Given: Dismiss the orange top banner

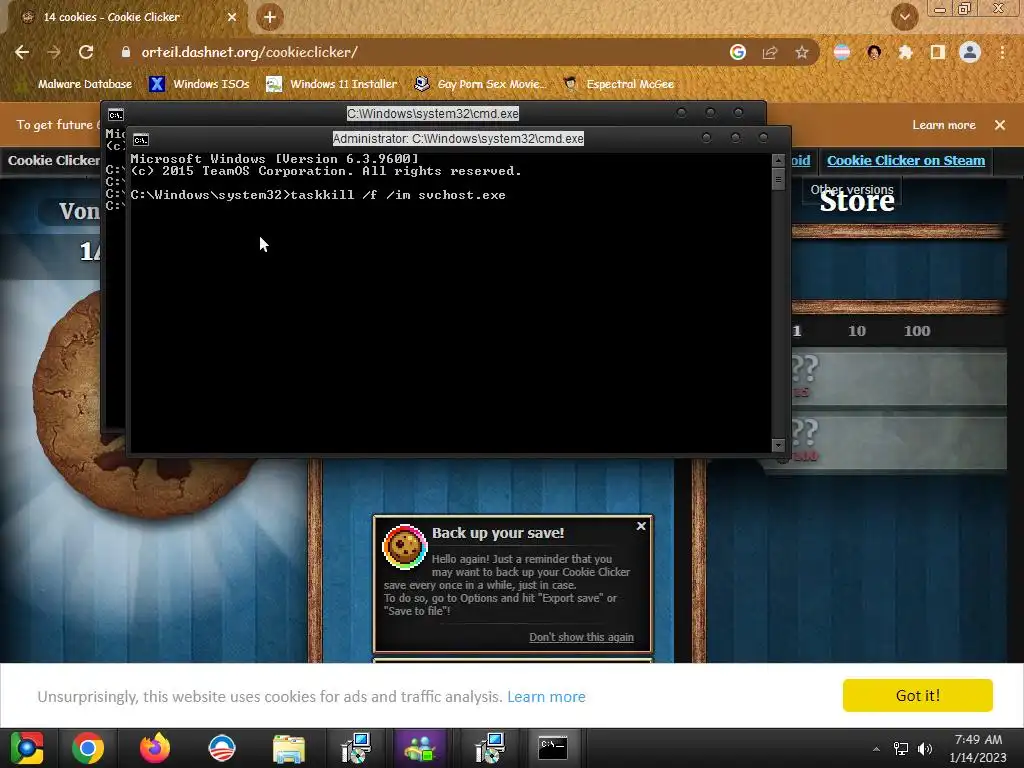Looking at the screenshot, I should pyautogui.click(x=1000, y=125).
